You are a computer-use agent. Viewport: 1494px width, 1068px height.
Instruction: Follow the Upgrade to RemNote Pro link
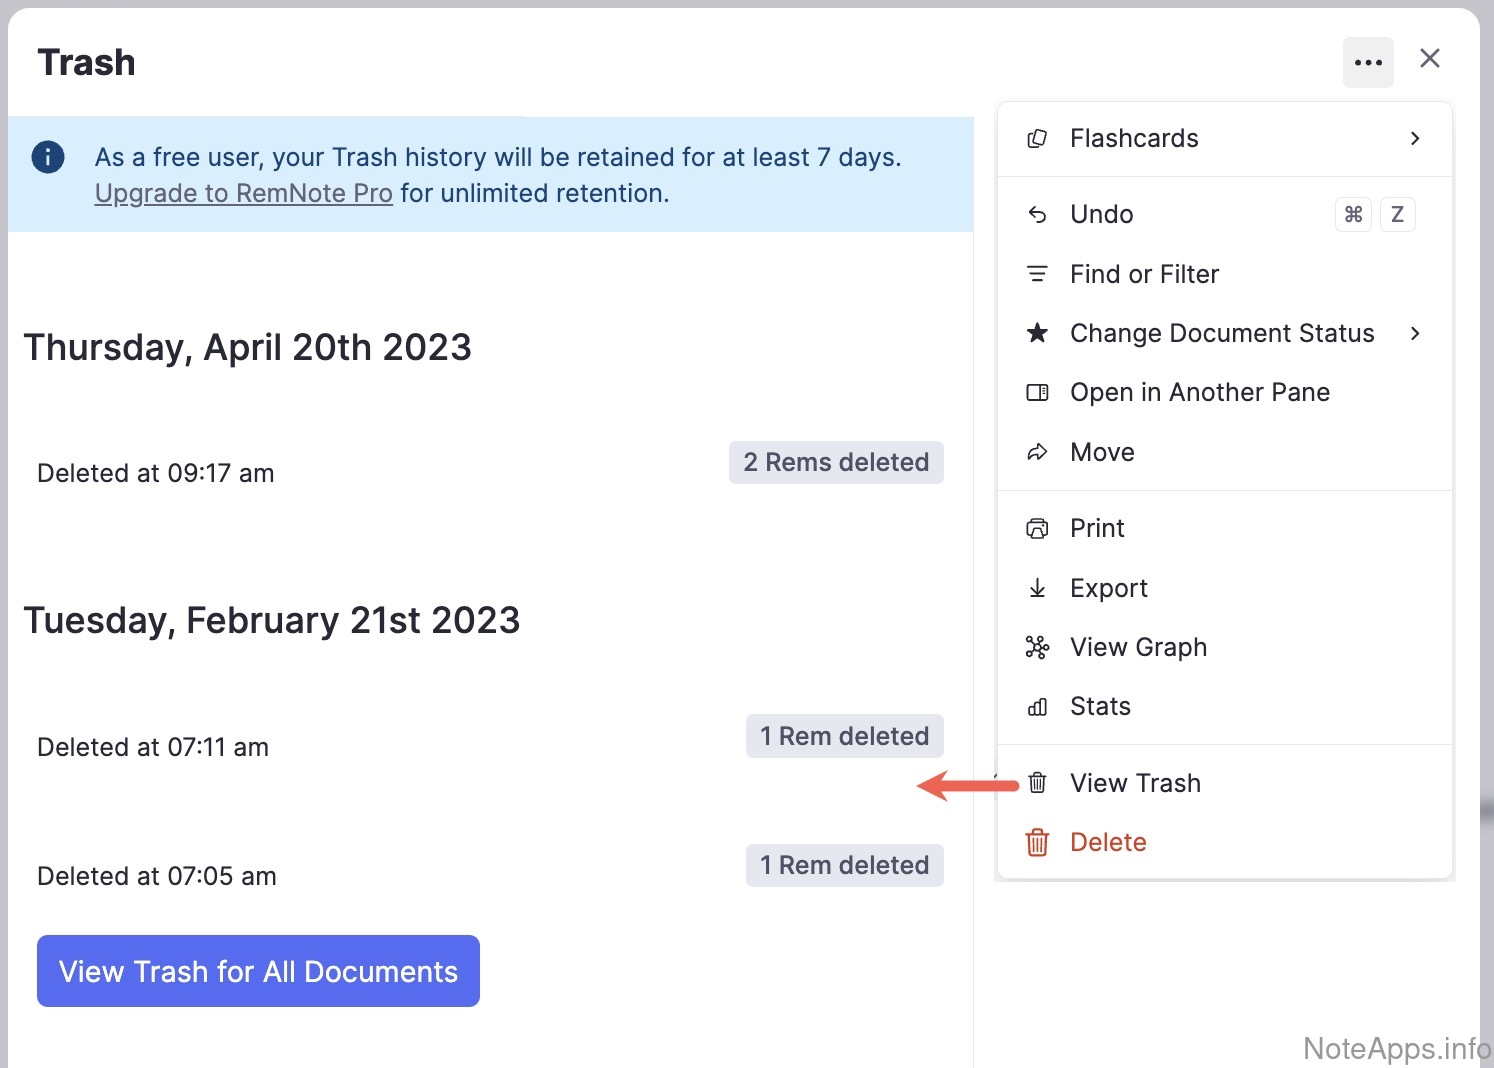pyautogui.click(x=243, y=193)
